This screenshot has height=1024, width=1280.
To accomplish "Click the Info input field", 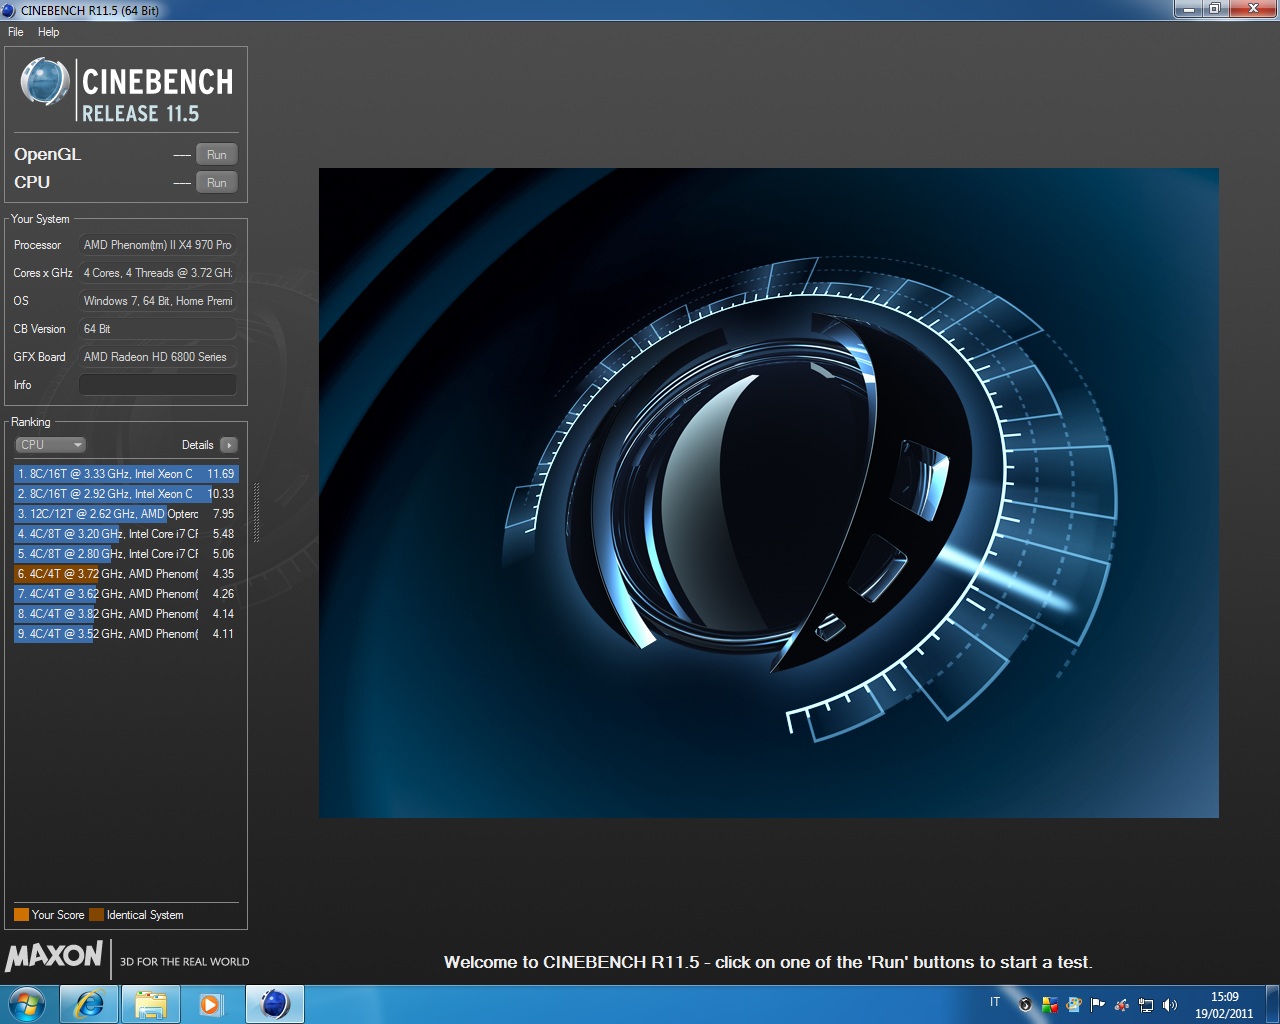I will pos(158,385).
